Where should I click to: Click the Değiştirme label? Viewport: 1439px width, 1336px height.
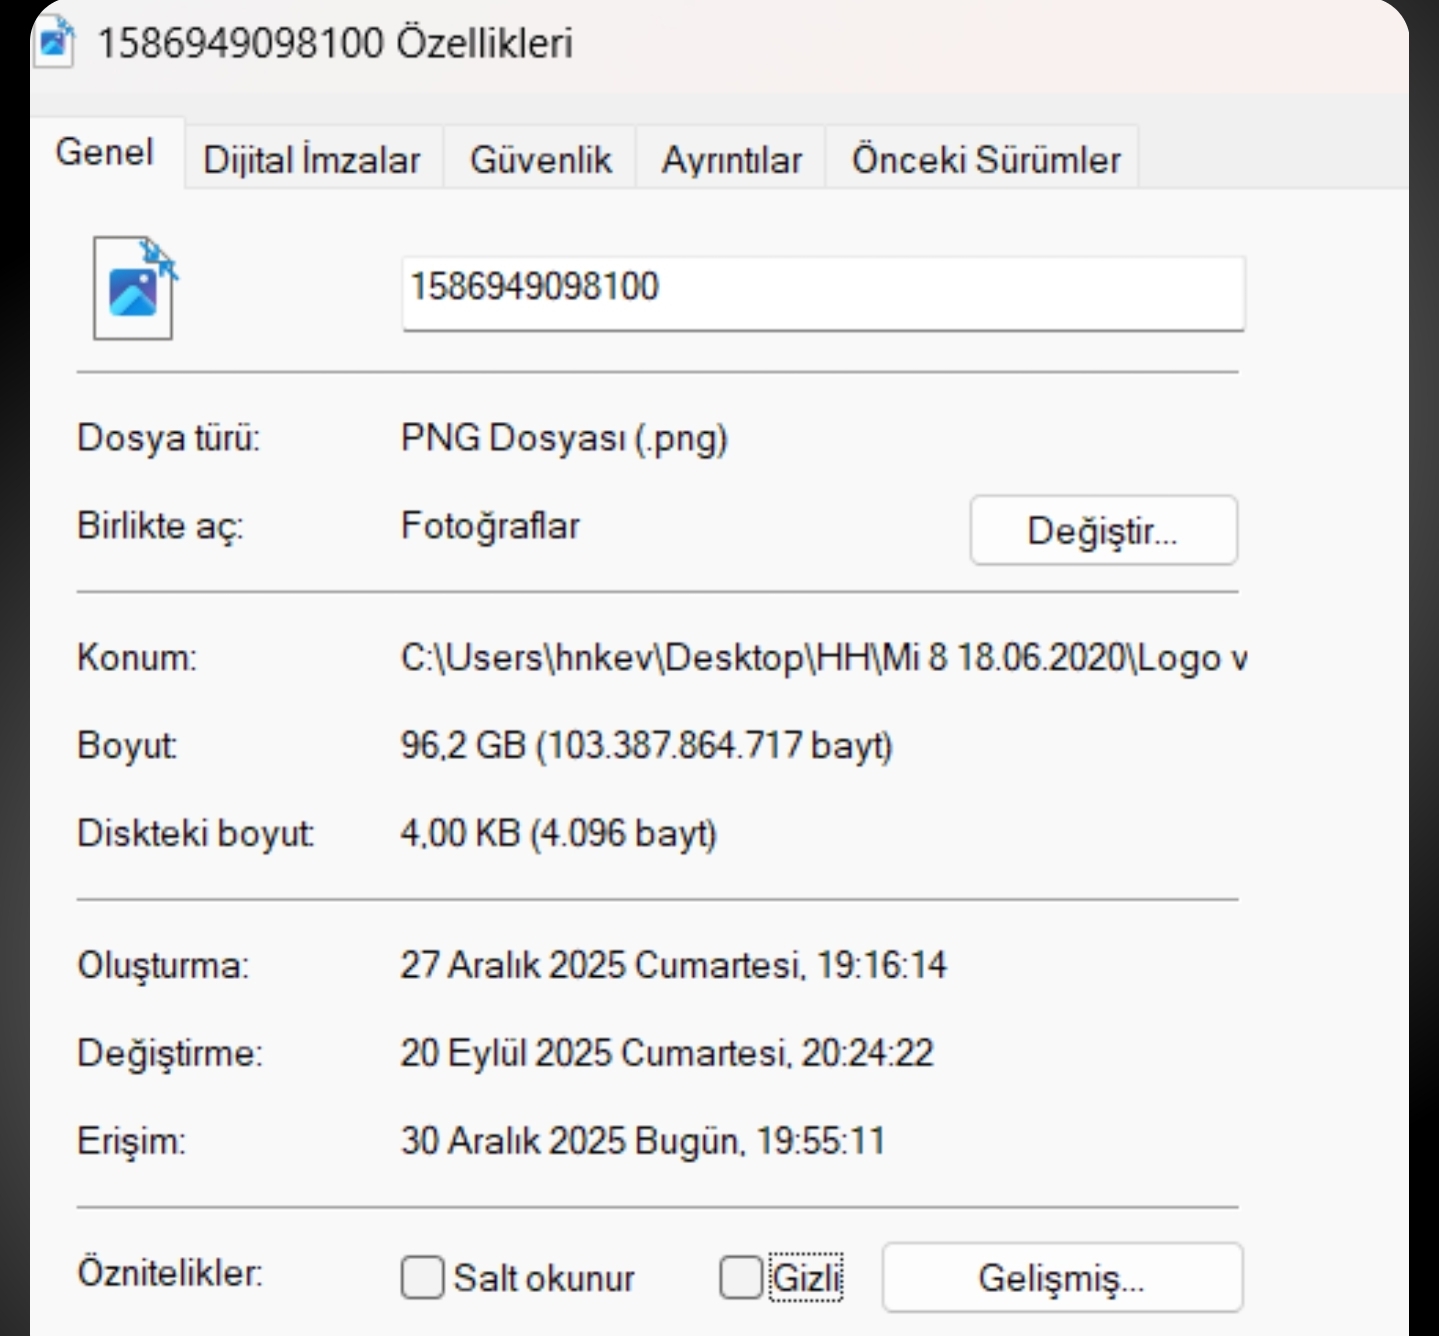(x=170, y=1054)
